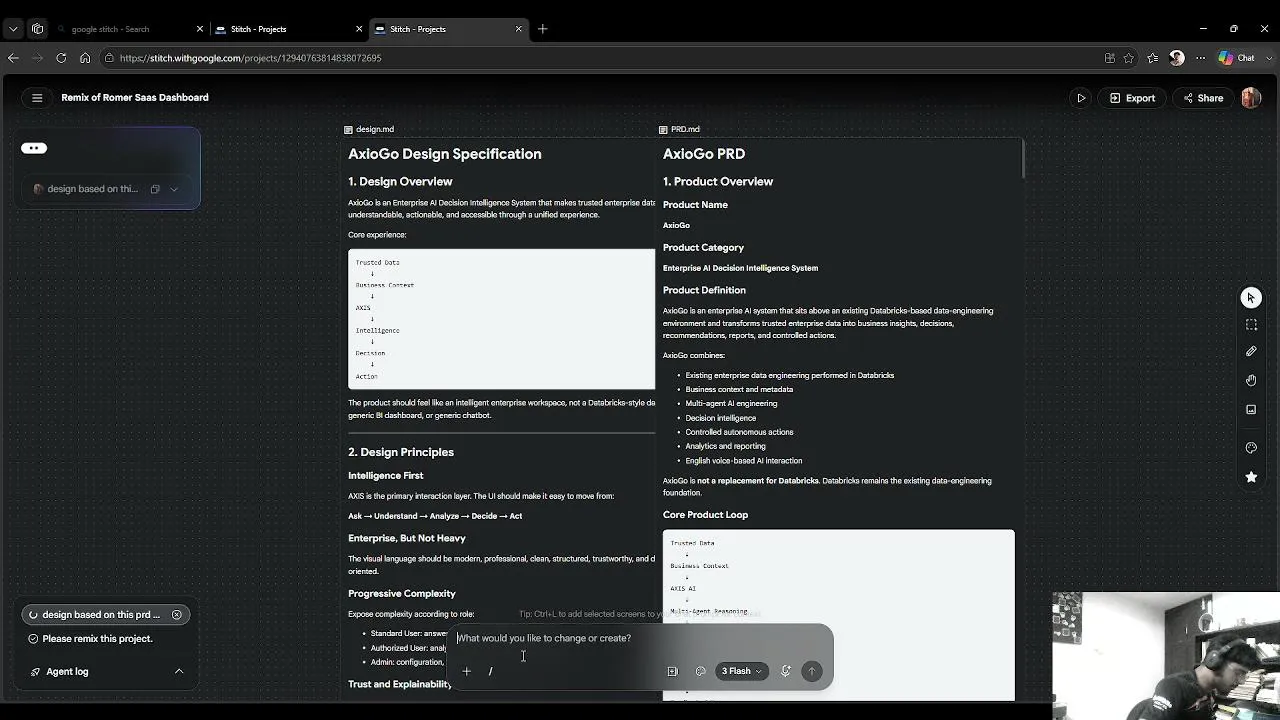Click the PRD document scrollbar
The image size is (1280, 720).
coord(1021,158)
